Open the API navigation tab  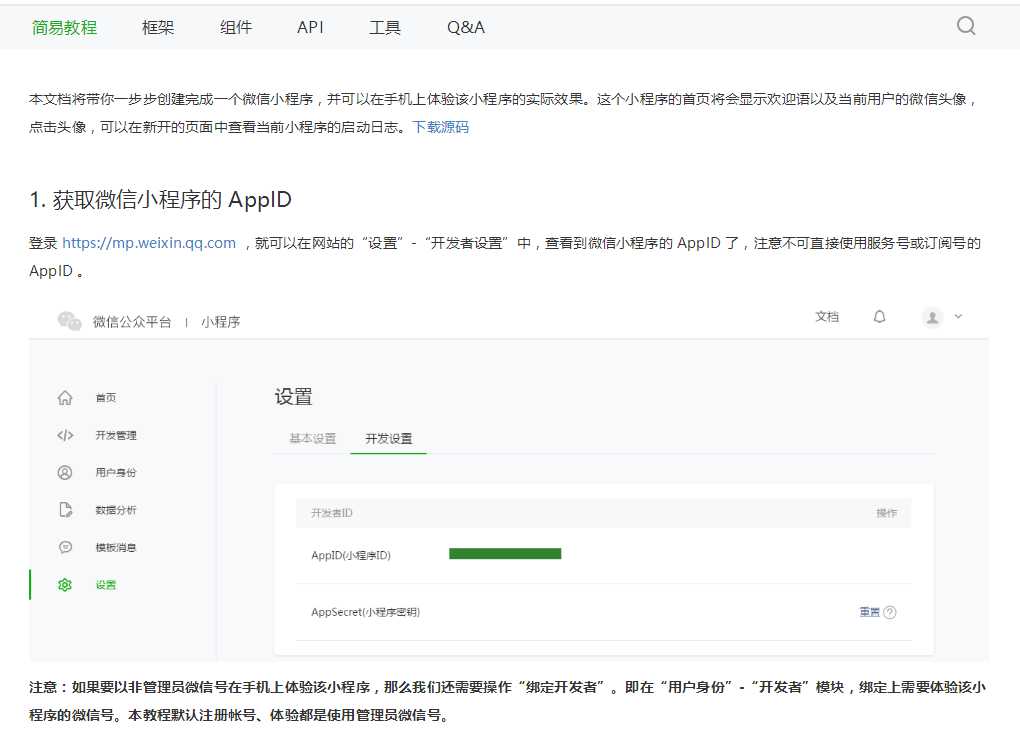tap(310, 27)
